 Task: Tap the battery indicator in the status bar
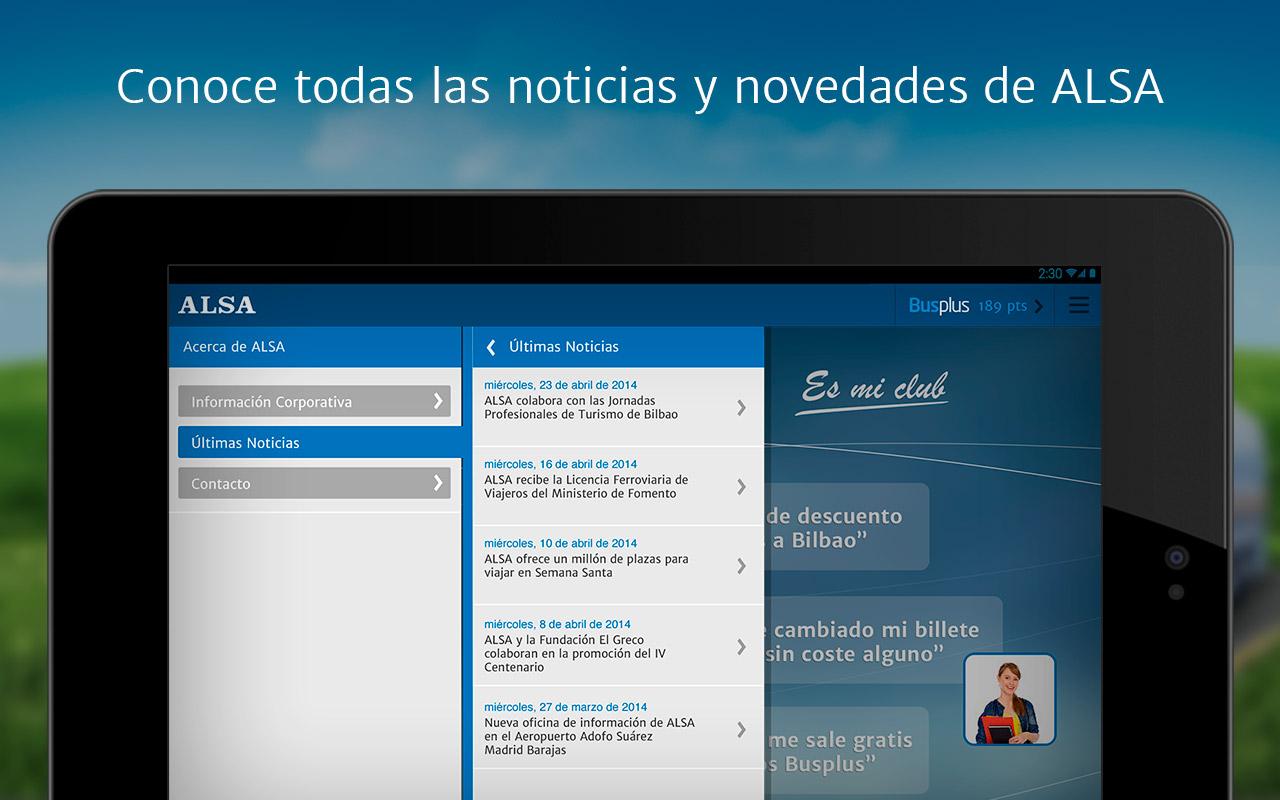[x=1091, y=271]
